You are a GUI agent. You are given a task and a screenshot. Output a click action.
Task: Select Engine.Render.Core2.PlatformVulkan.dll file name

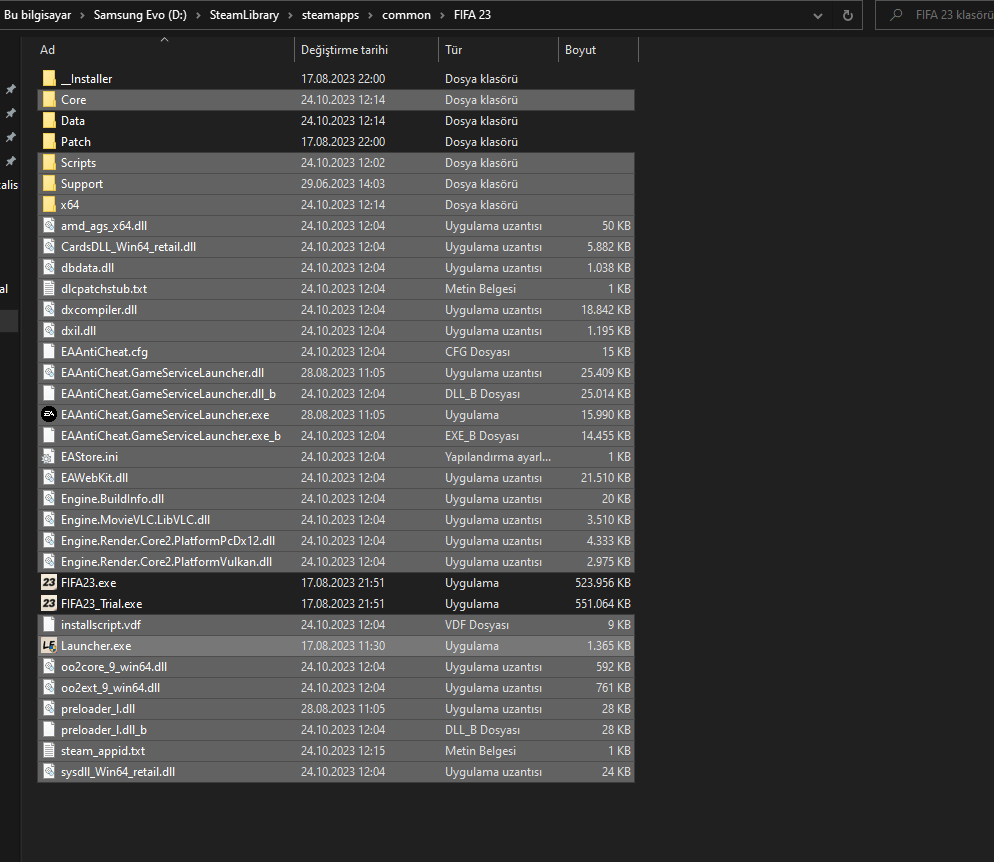pyautogui.click(x=167, y=562)
